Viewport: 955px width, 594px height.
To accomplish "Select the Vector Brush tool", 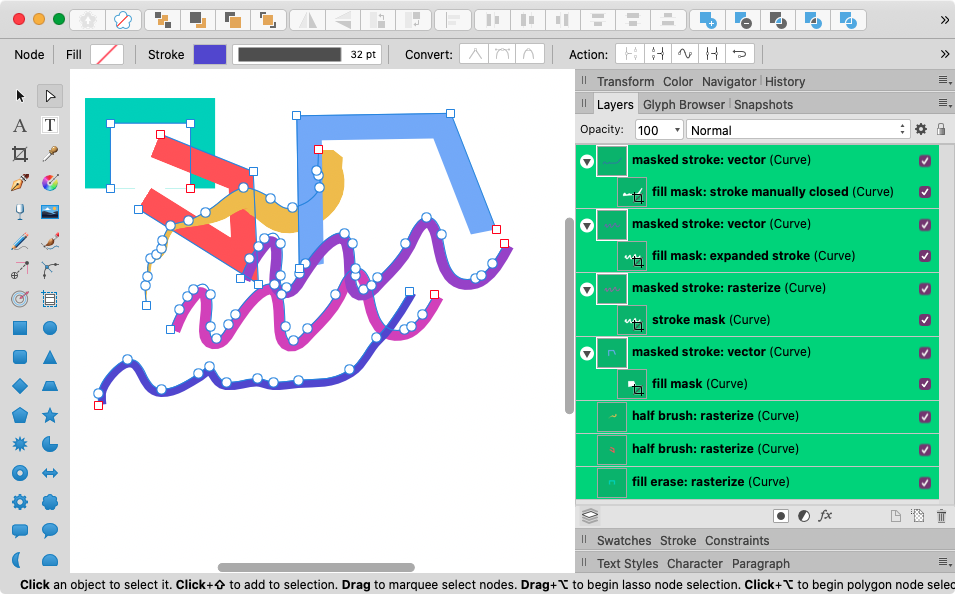I will click(x=48, y=240).
